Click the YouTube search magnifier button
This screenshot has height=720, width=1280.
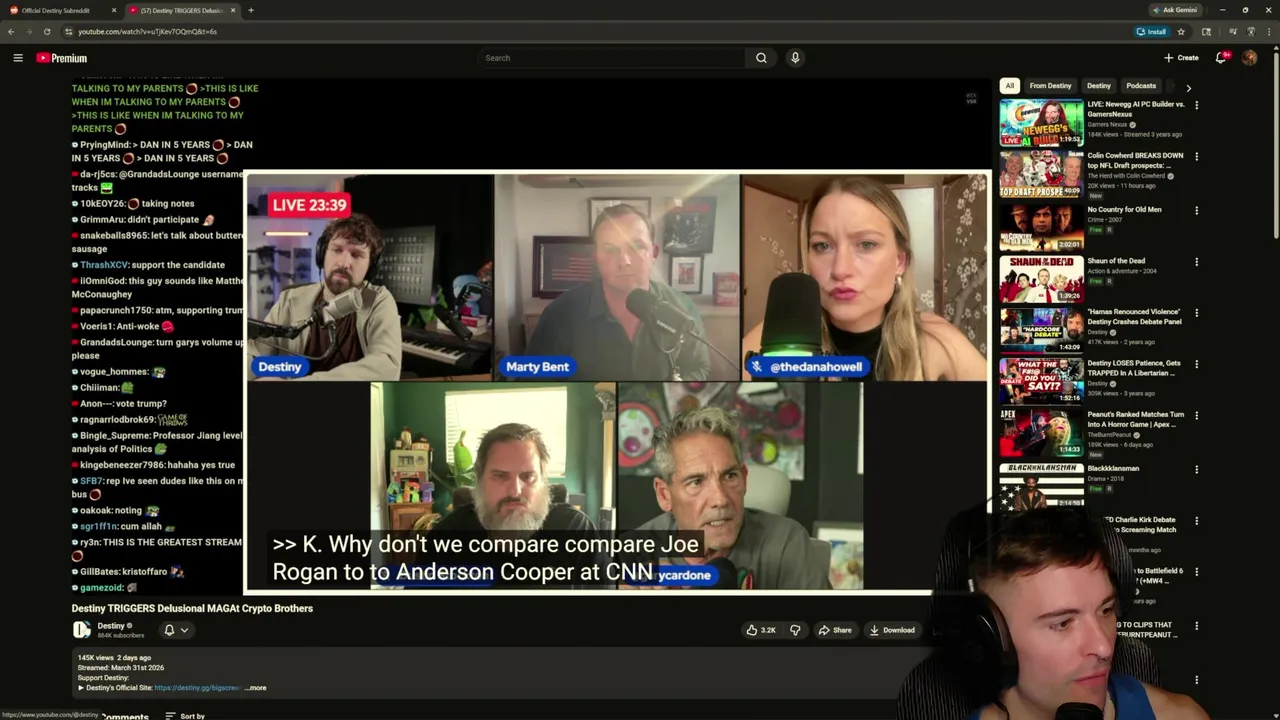(761, 58)
